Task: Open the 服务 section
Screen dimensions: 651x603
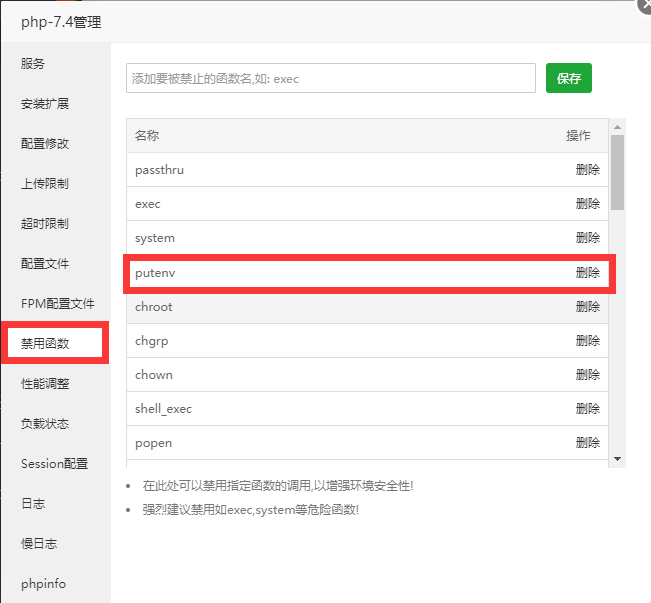Action: 33,64
